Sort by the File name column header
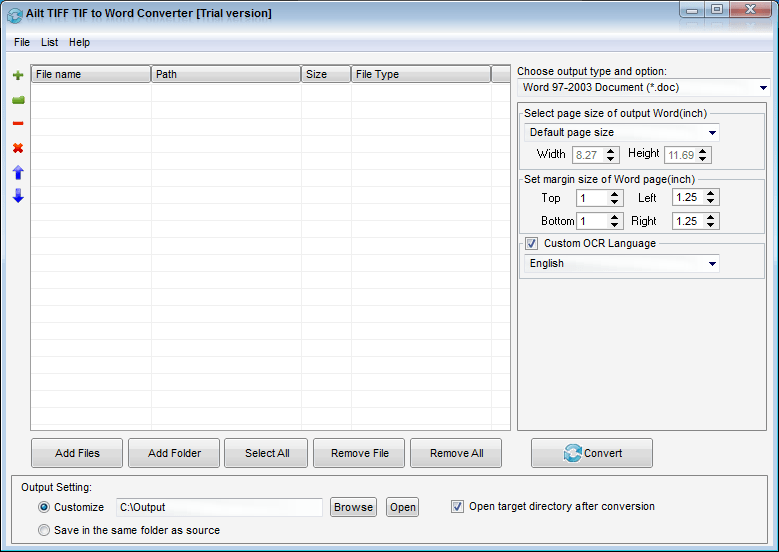This screenshot has height=552, width=779. pyautogui.click(x=91, y=74)
